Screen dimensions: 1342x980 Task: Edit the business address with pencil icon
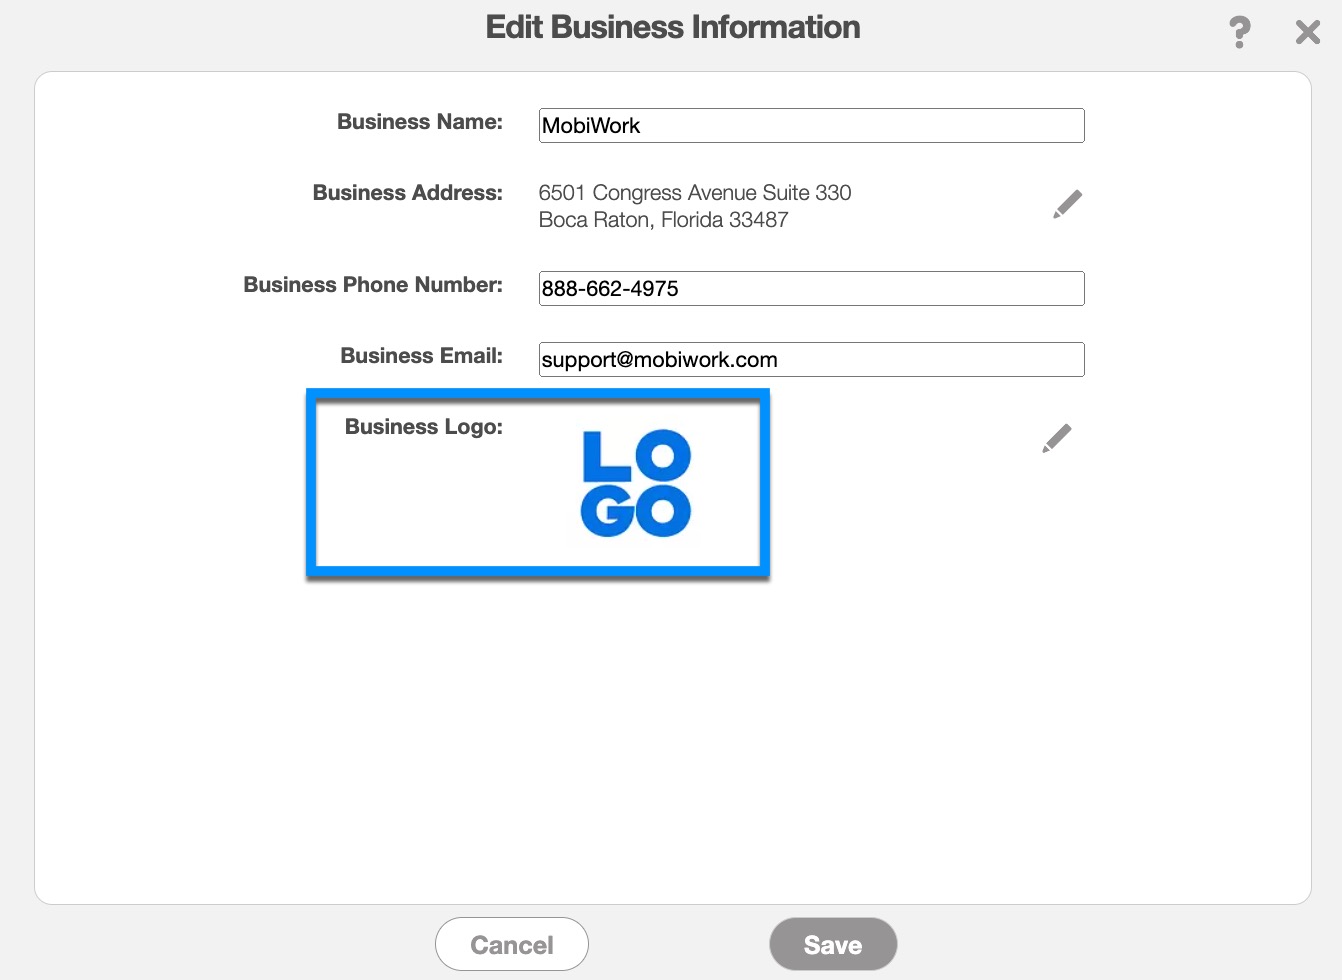tap(1067, 204)
